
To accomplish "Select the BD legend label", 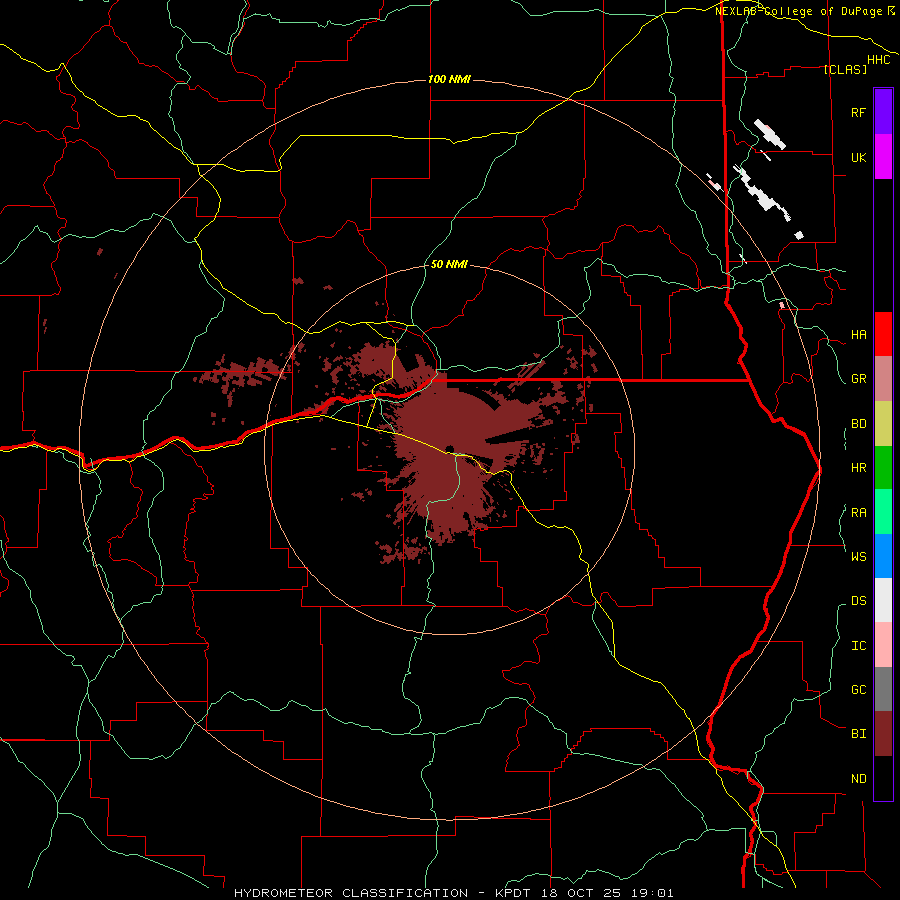I will (858, 424).
